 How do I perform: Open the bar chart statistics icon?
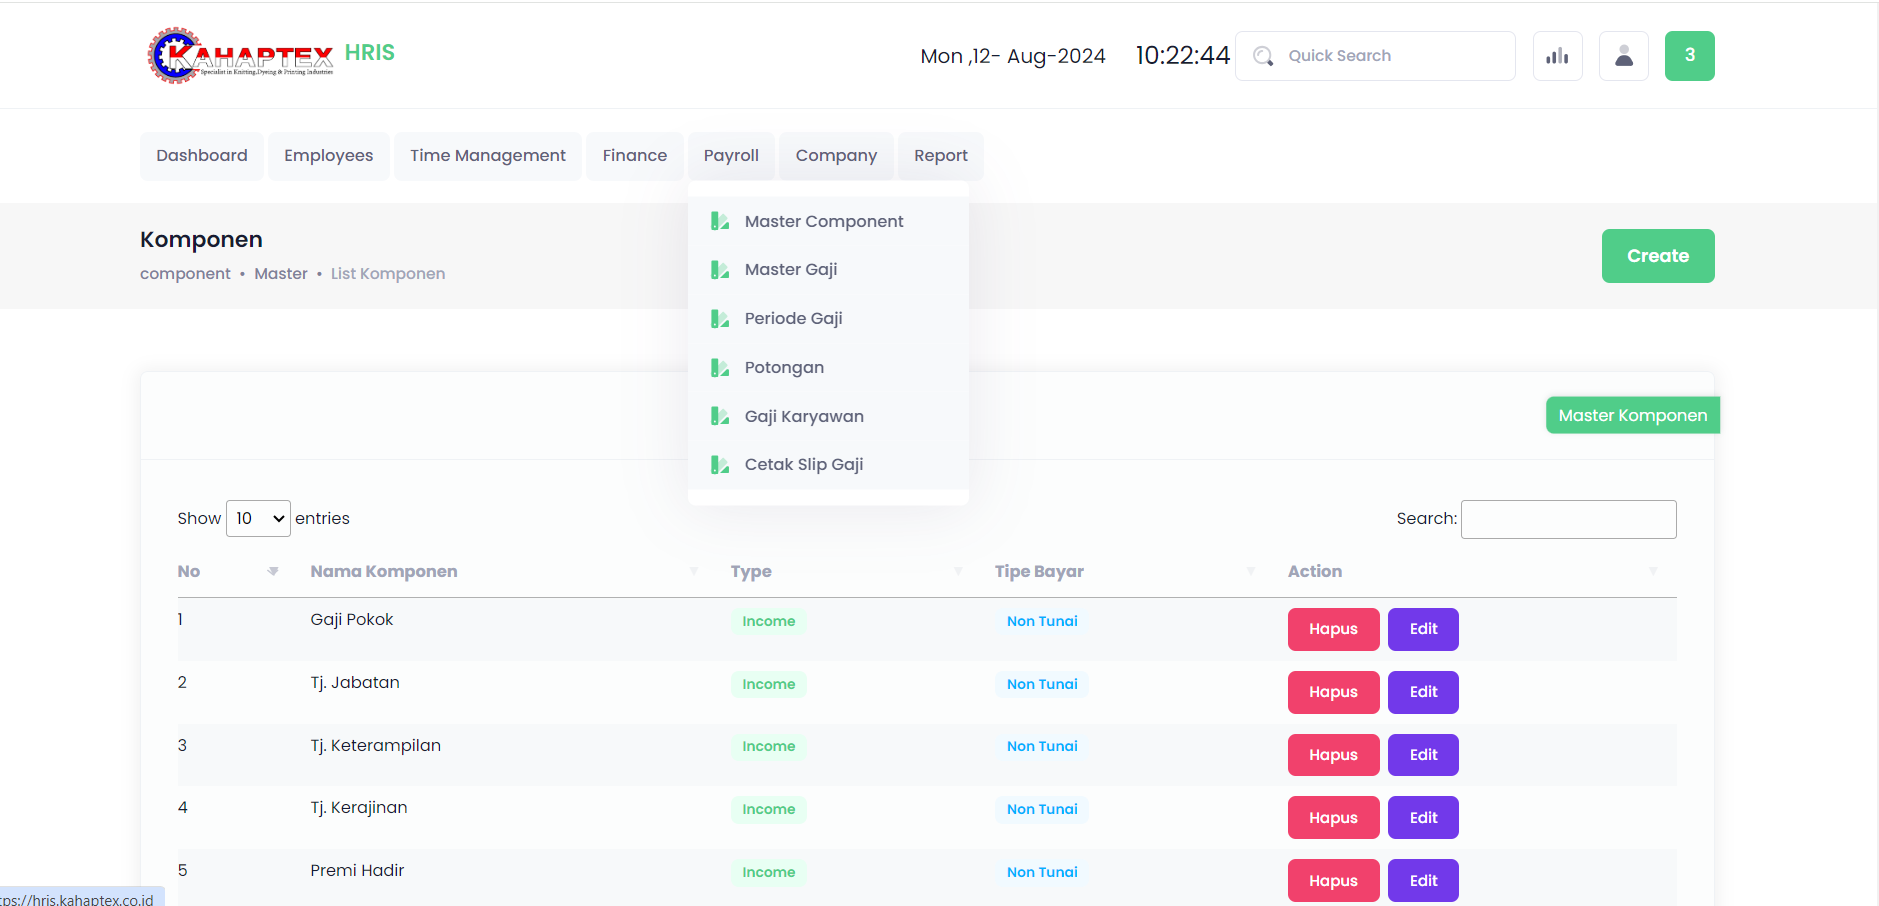(x=1557, y=56)
